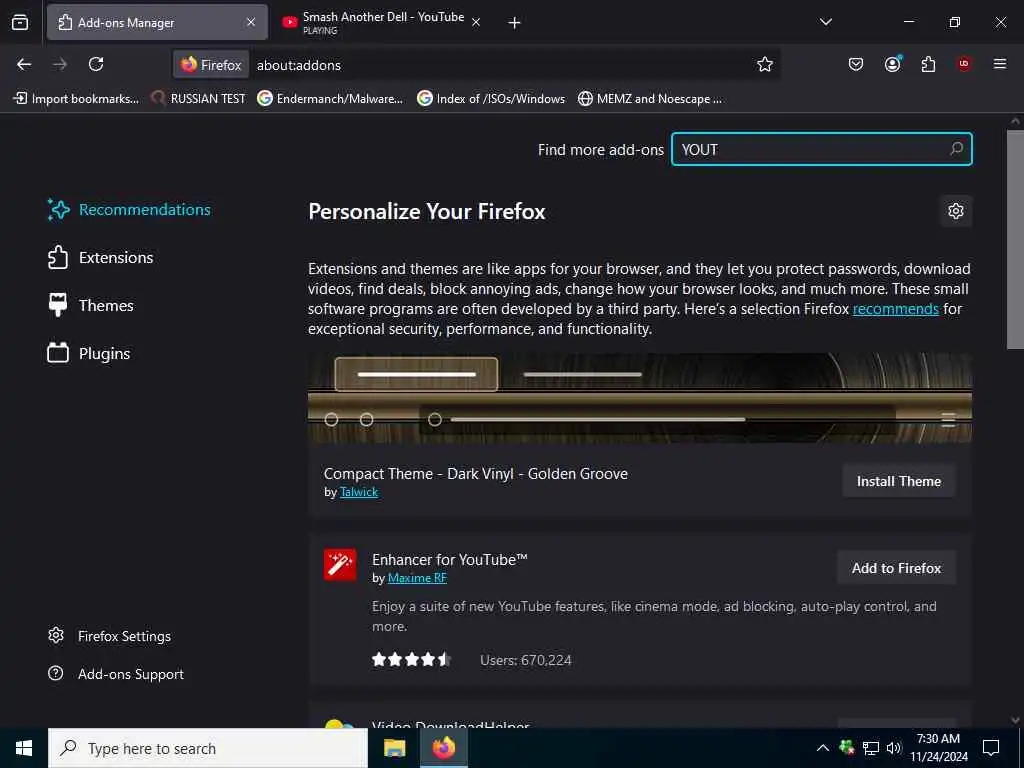Open the volume tray icon

point(894,748)
